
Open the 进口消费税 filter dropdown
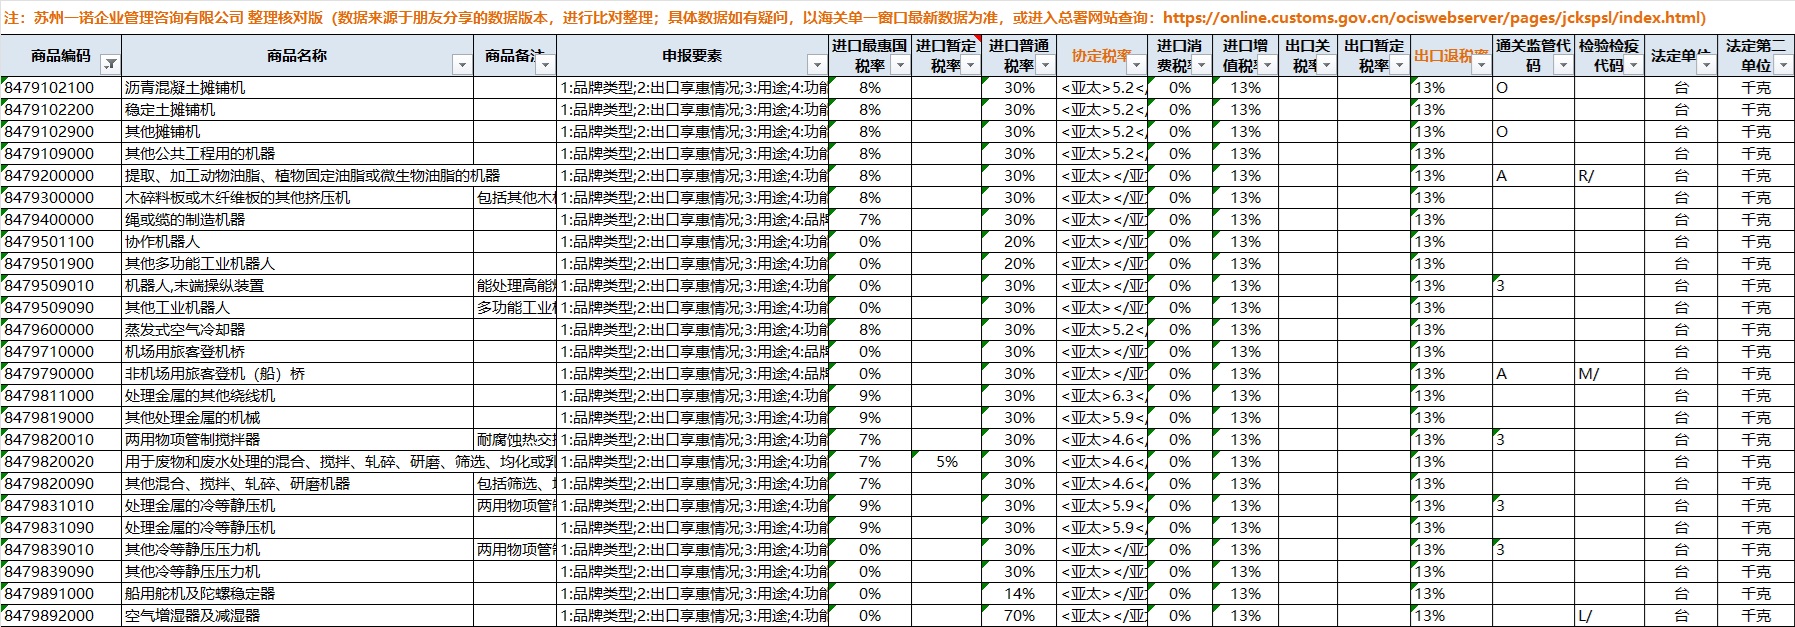(1202, 65)
